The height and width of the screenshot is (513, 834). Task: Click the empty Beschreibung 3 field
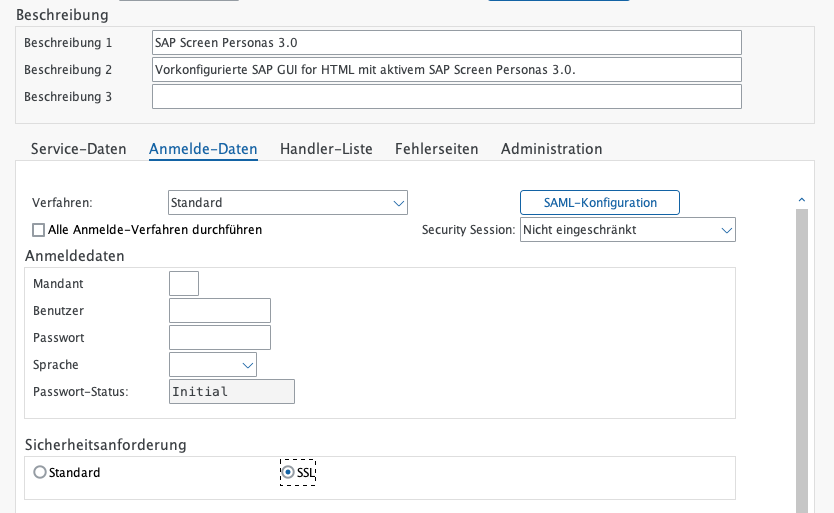click(446, 97)
